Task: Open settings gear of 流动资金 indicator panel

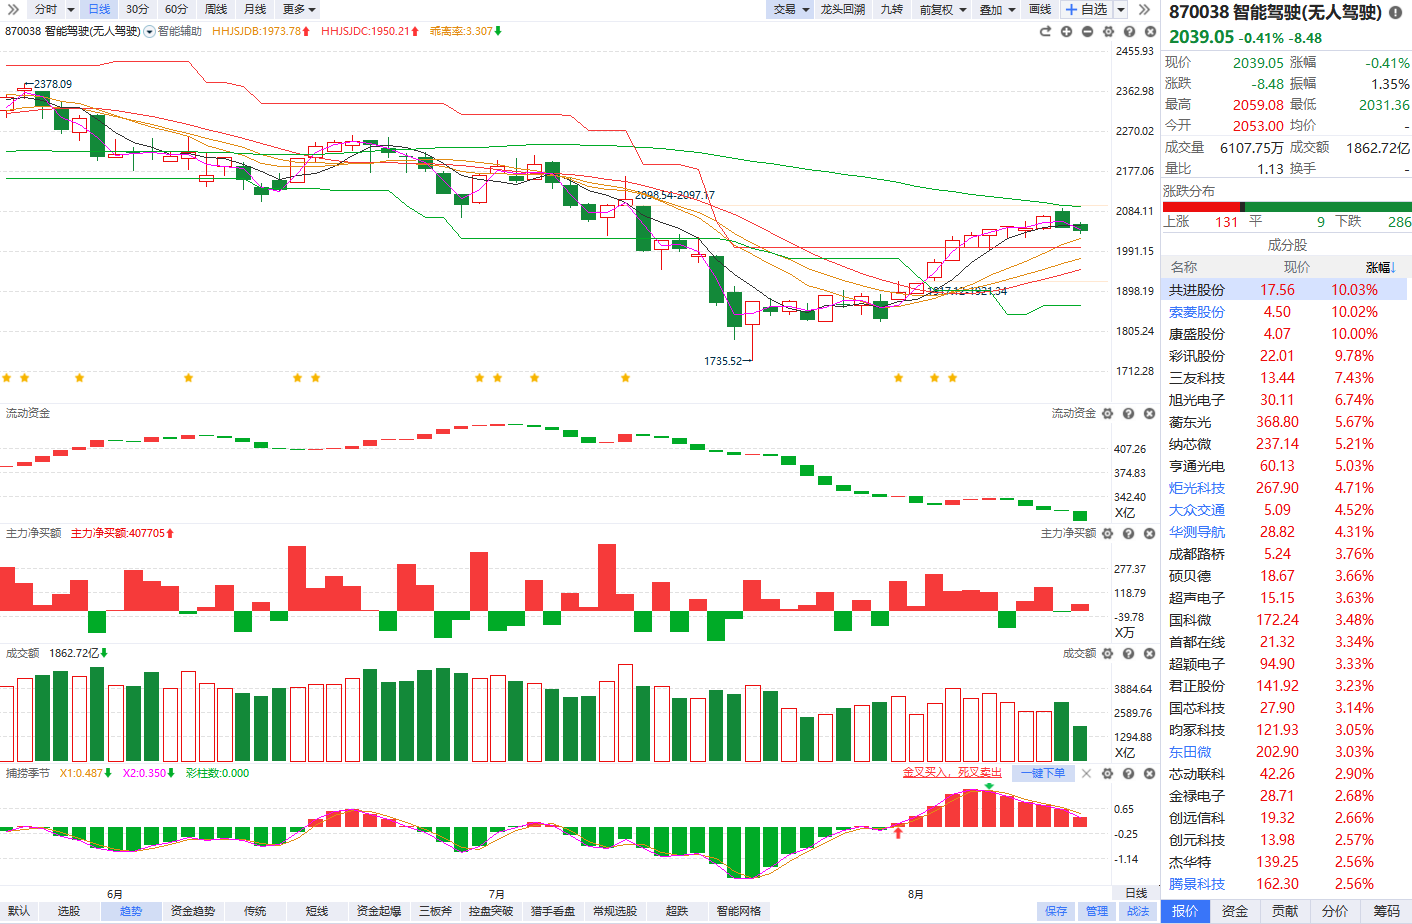Action: pyautogui.click(x=1108, y=413)
